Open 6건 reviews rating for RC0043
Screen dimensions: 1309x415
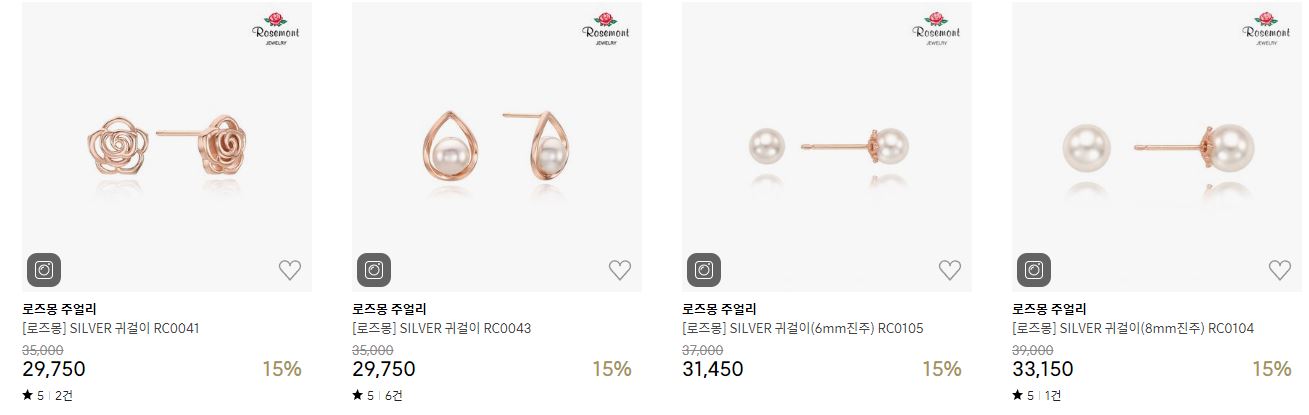377,395
